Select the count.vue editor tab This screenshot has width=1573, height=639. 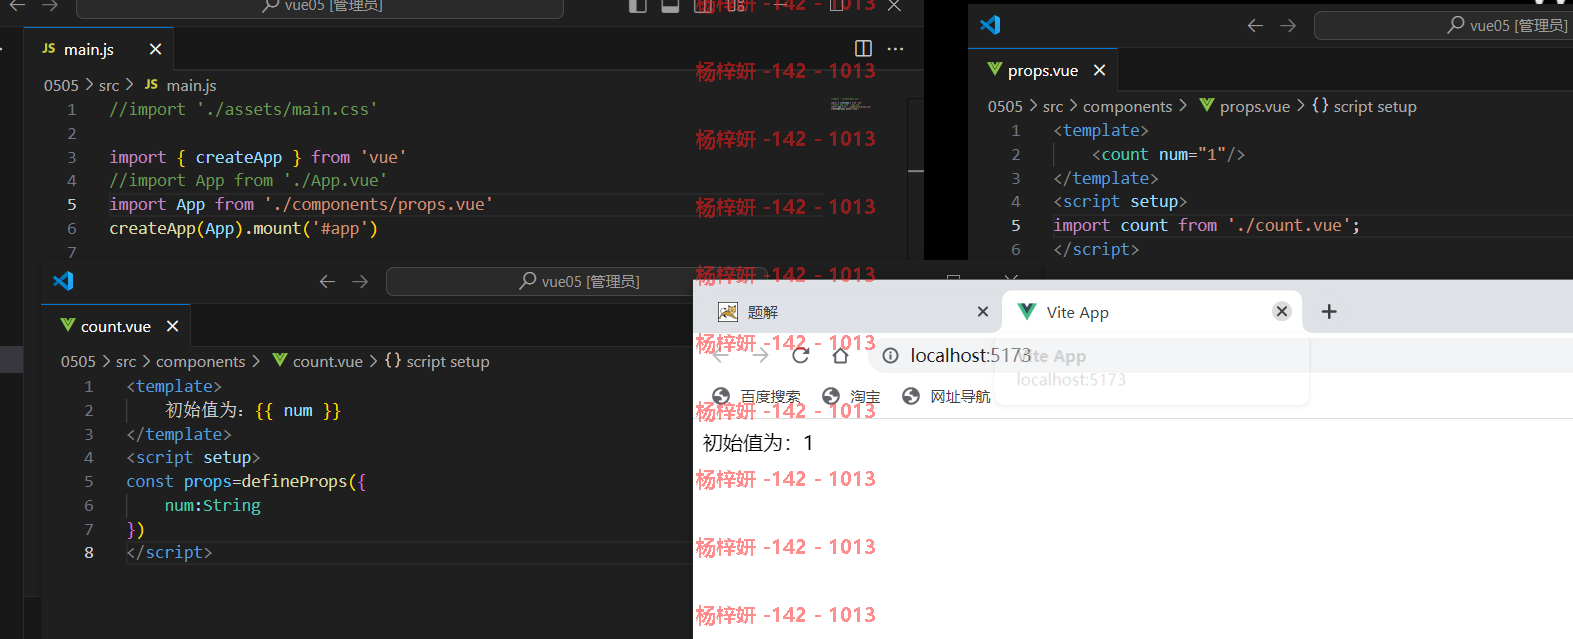(115, 326)
